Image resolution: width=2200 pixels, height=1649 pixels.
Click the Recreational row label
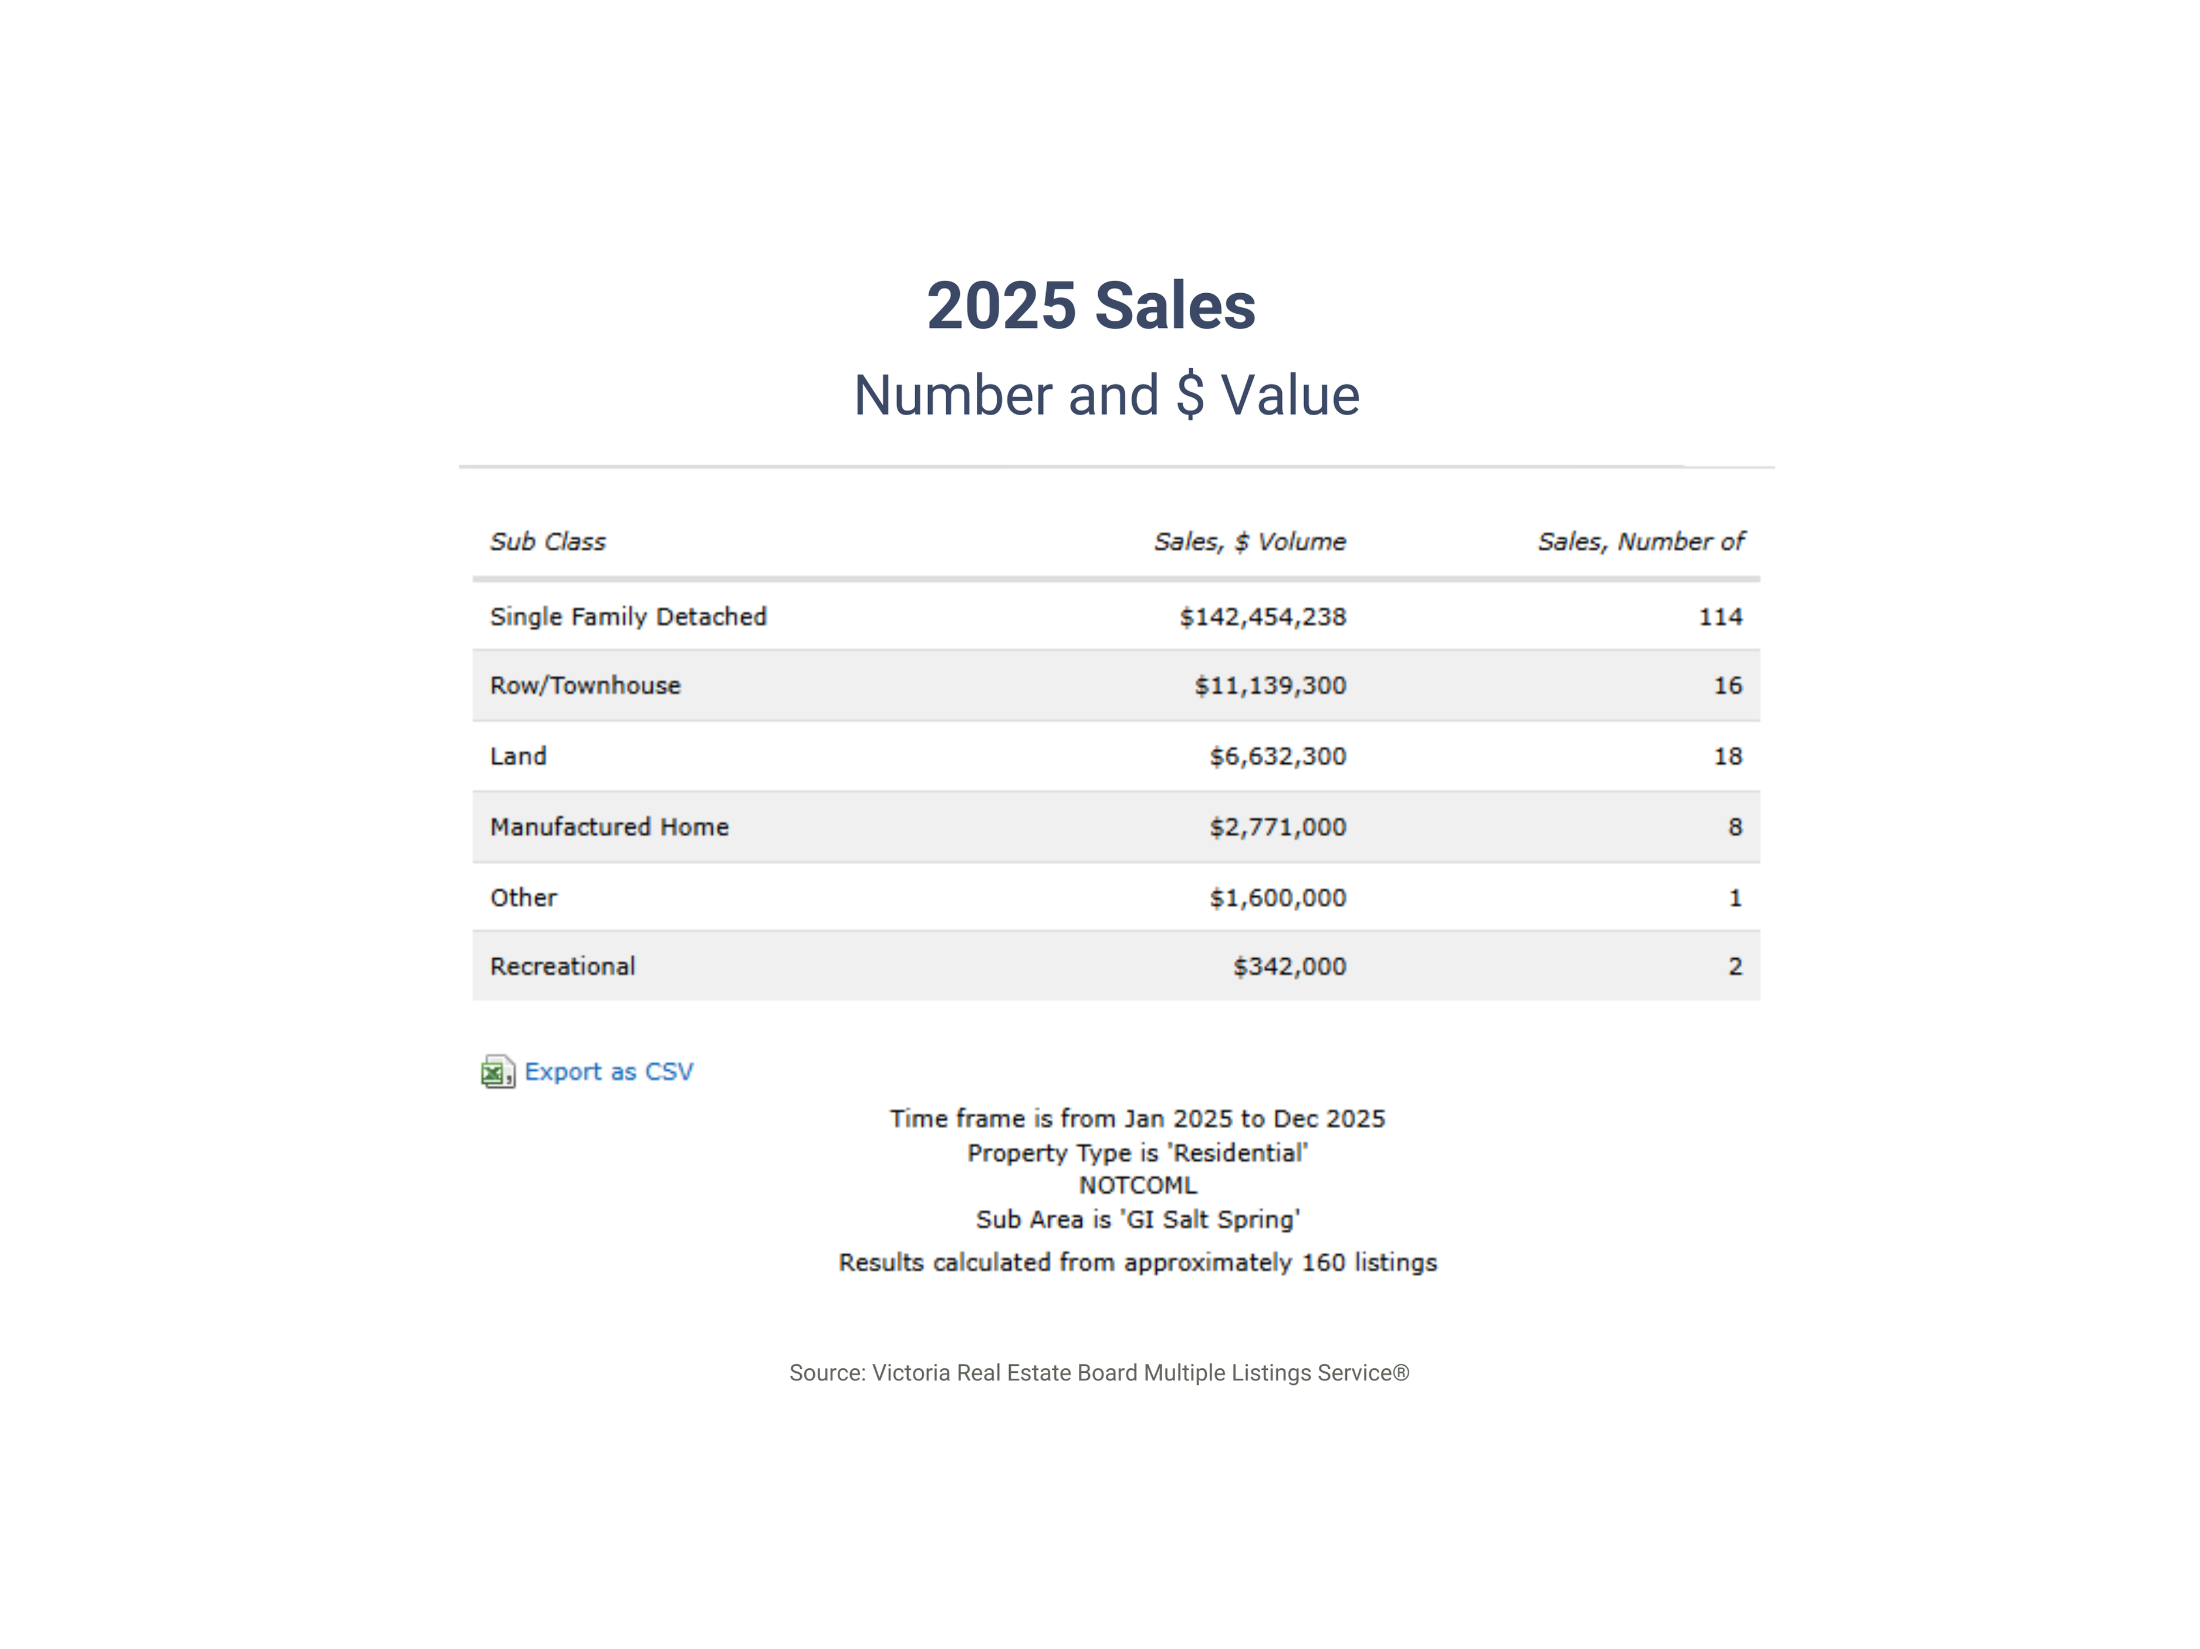(562, 967)
